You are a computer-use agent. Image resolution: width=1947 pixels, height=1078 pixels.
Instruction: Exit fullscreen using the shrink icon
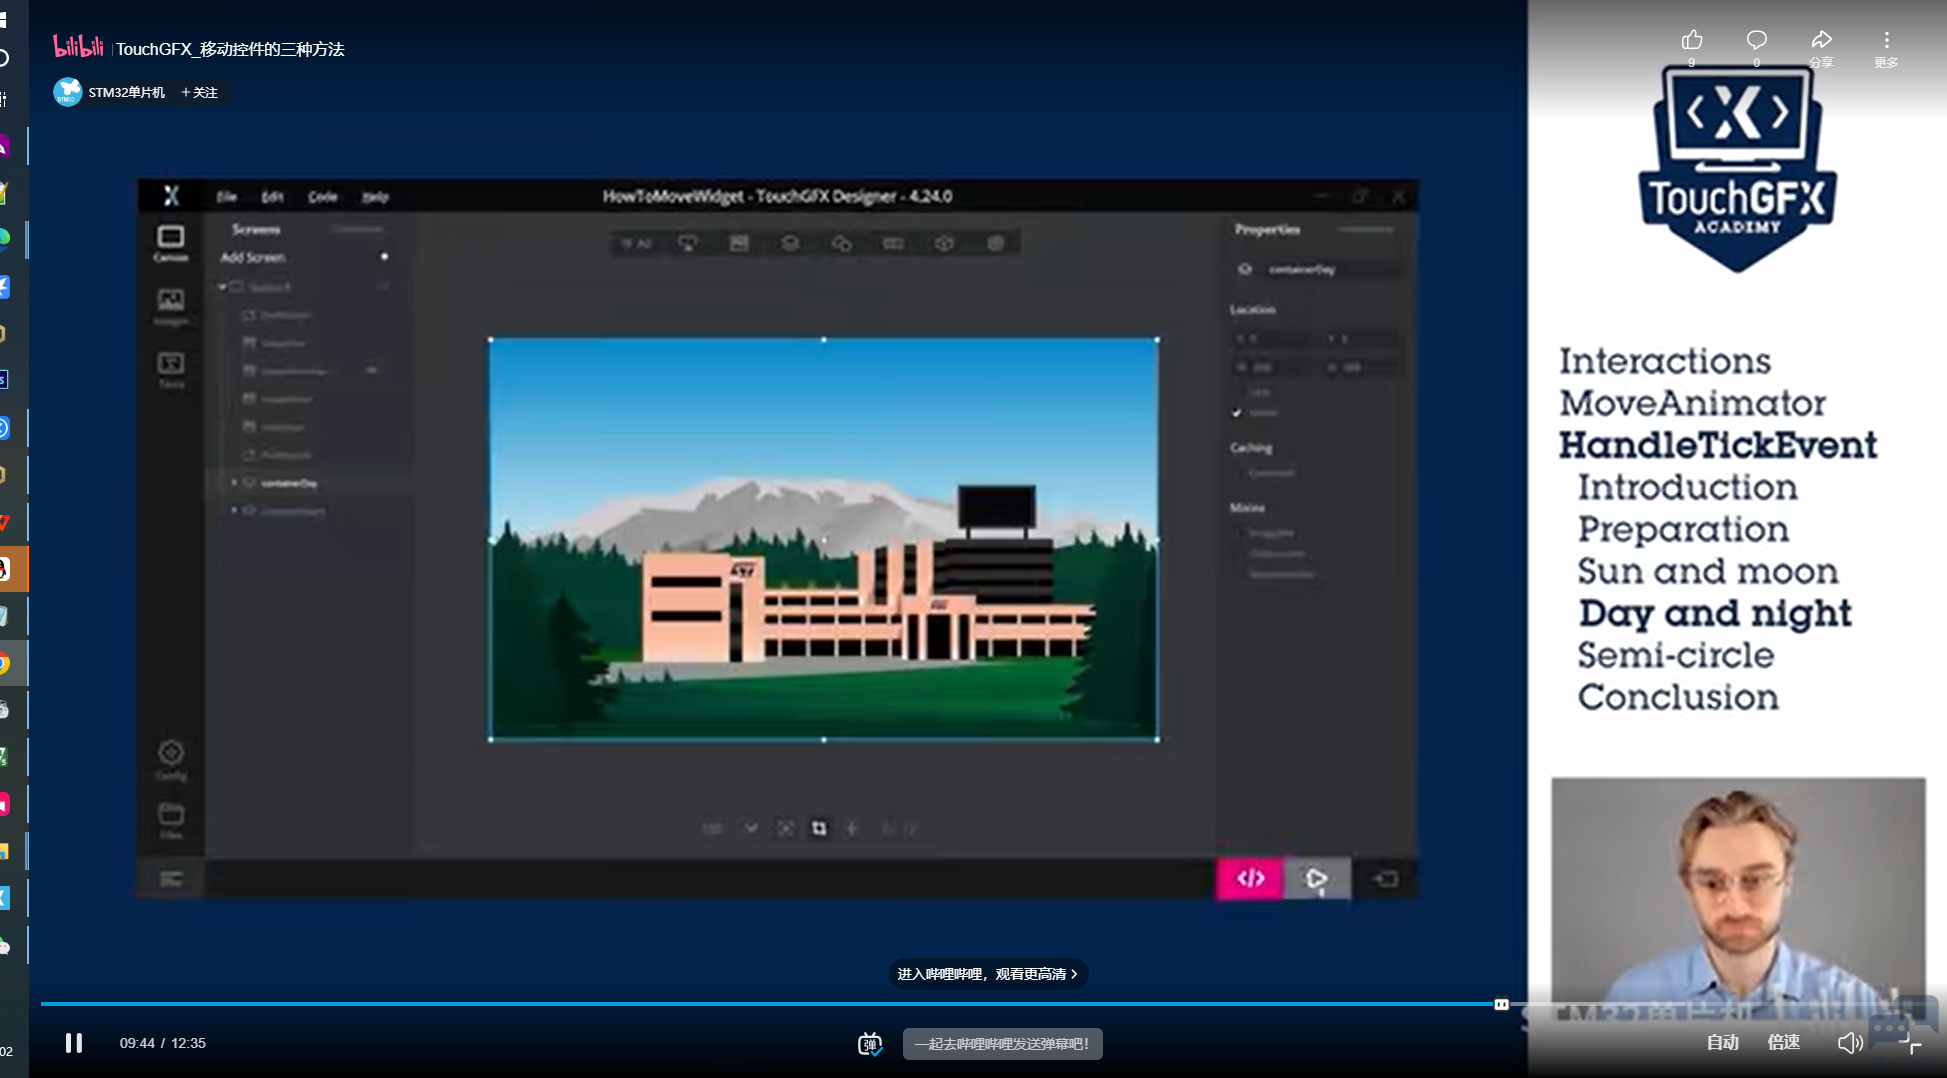tap(1910, 1043)
